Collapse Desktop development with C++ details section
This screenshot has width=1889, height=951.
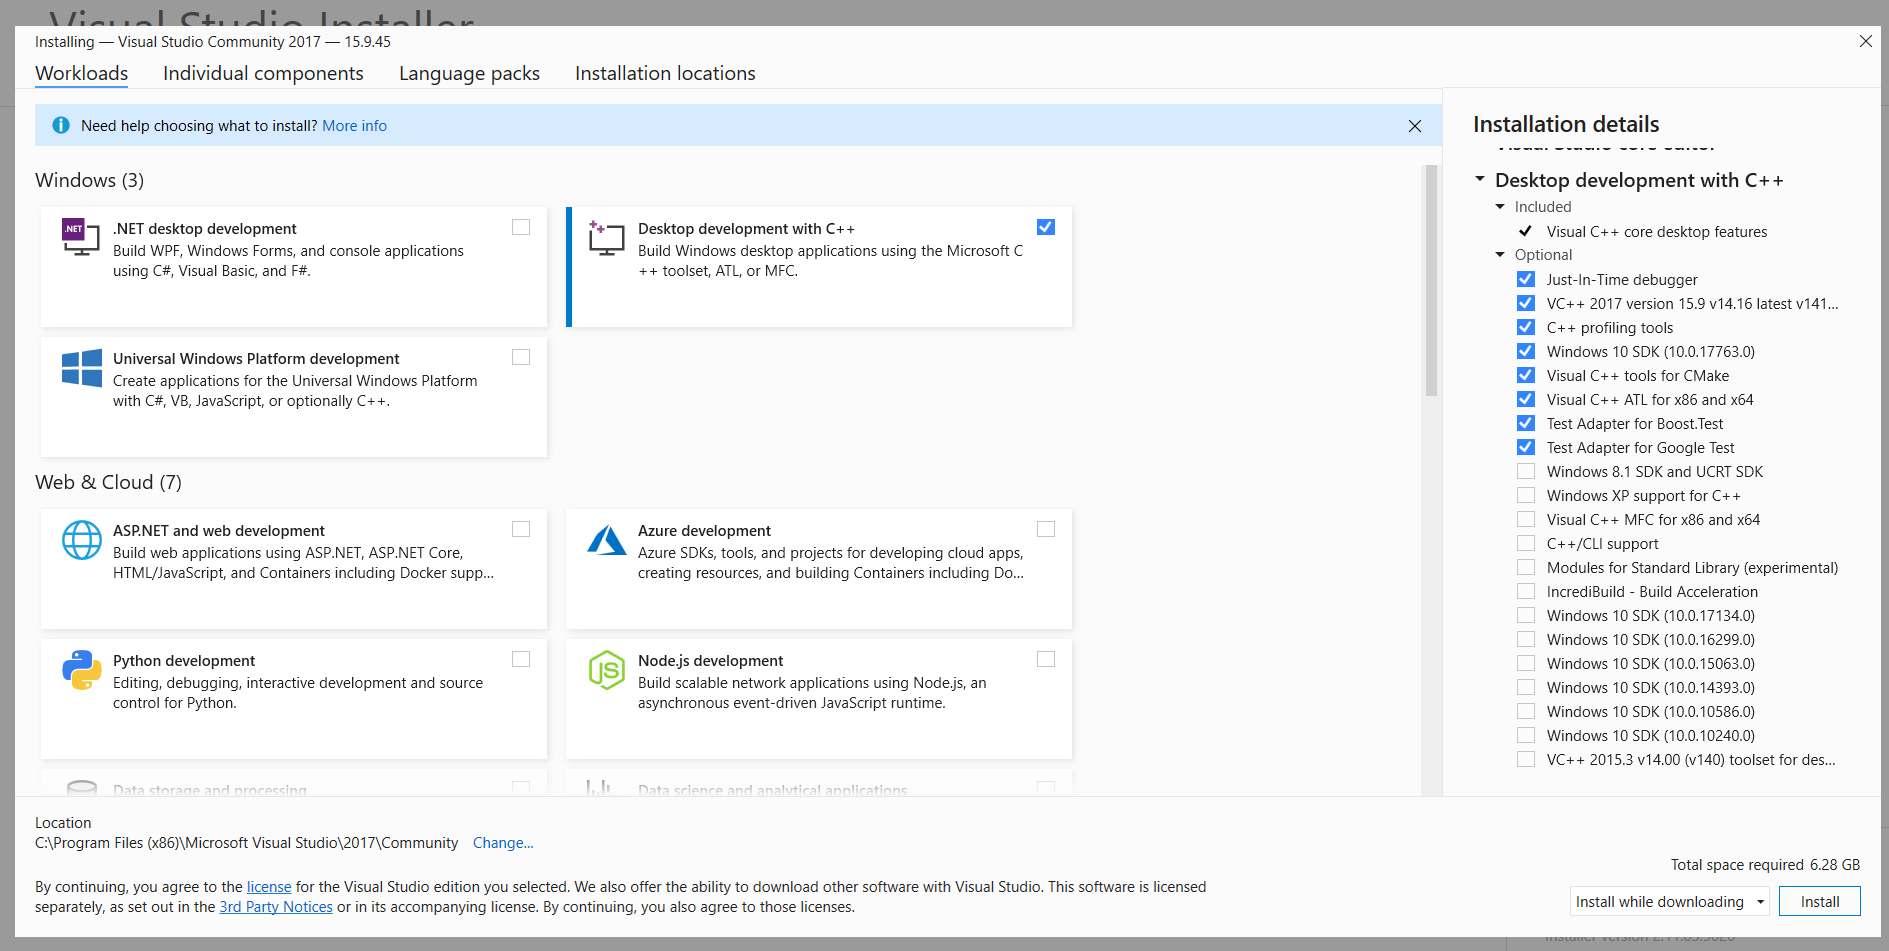click(x=1480, y=179)
